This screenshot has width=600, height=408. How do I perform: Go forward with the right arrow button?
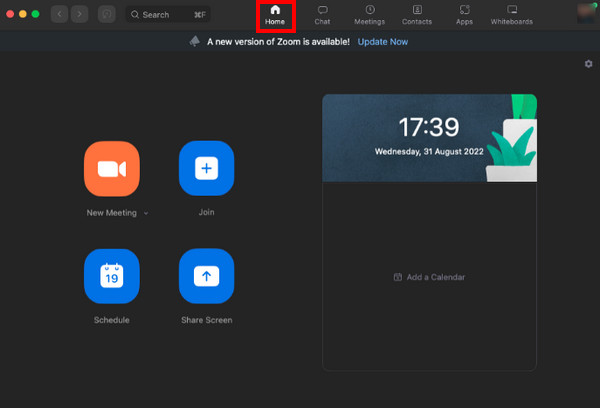pyautogui.click(x=80, y=15)
